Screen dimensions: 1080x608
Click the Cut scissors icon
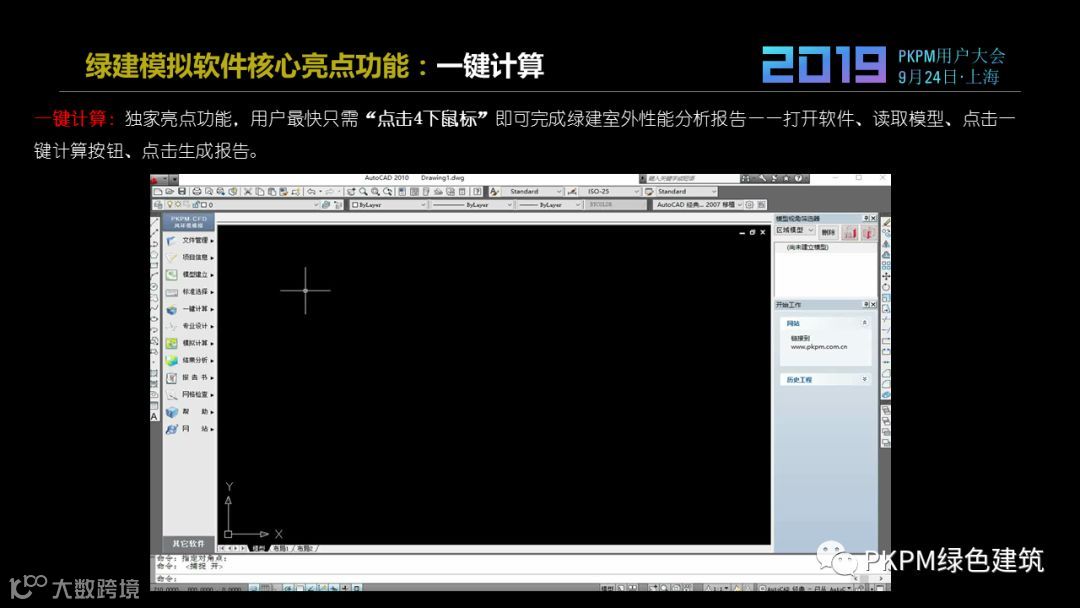(247, 191)
